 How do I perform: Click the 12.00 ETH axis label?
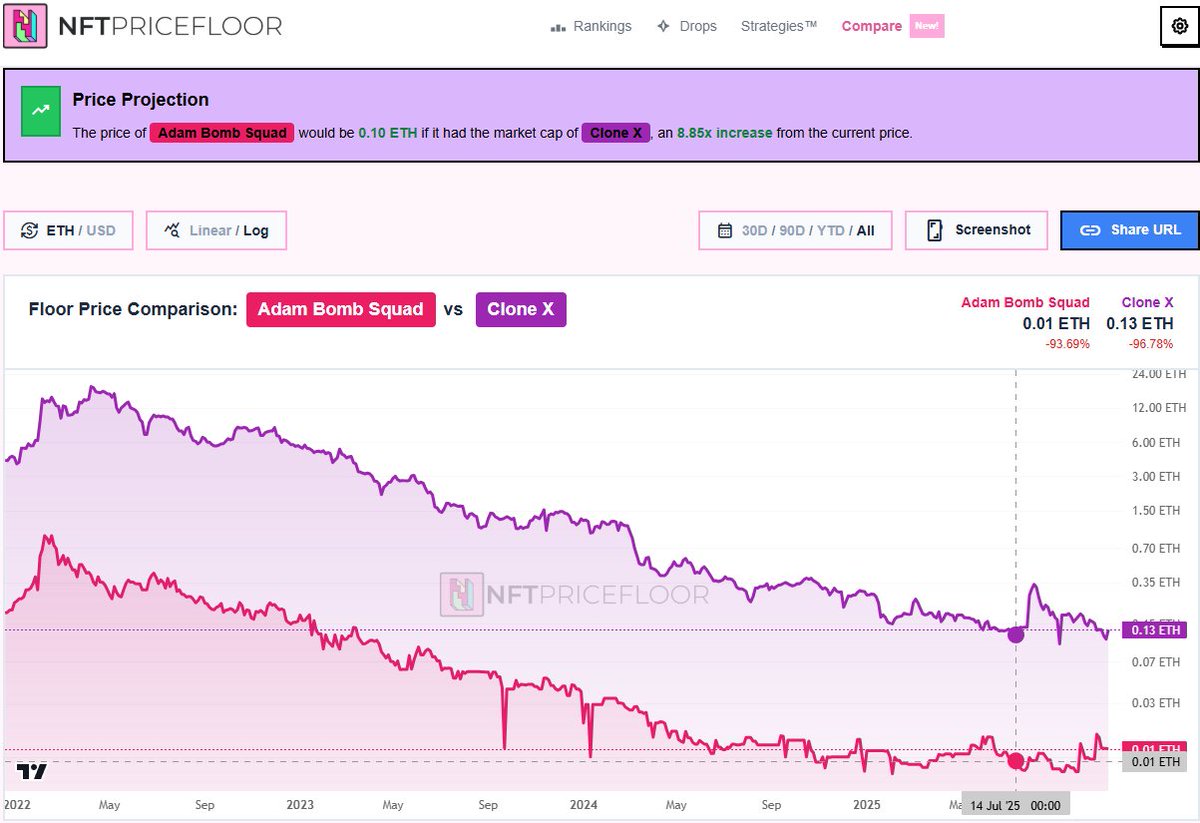pyautogui.click(x=1158, y=408)
